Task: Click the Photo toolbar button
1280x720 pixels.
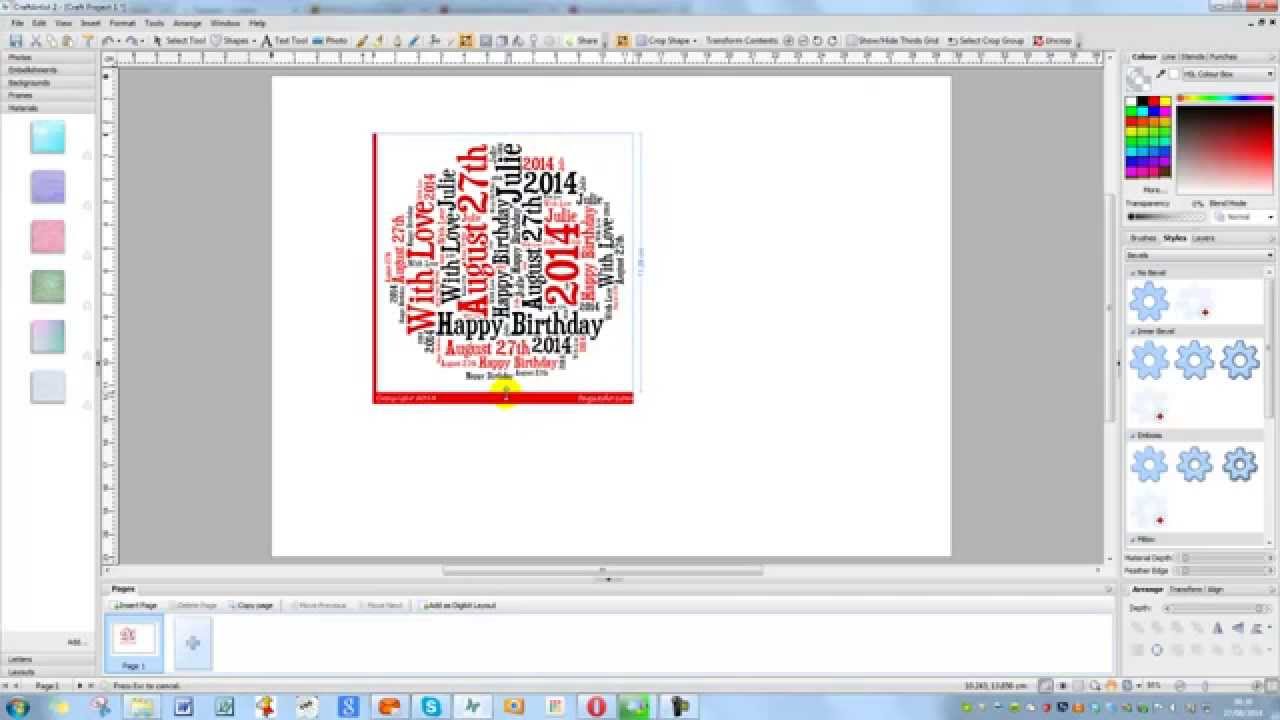Action: (330, 41)
